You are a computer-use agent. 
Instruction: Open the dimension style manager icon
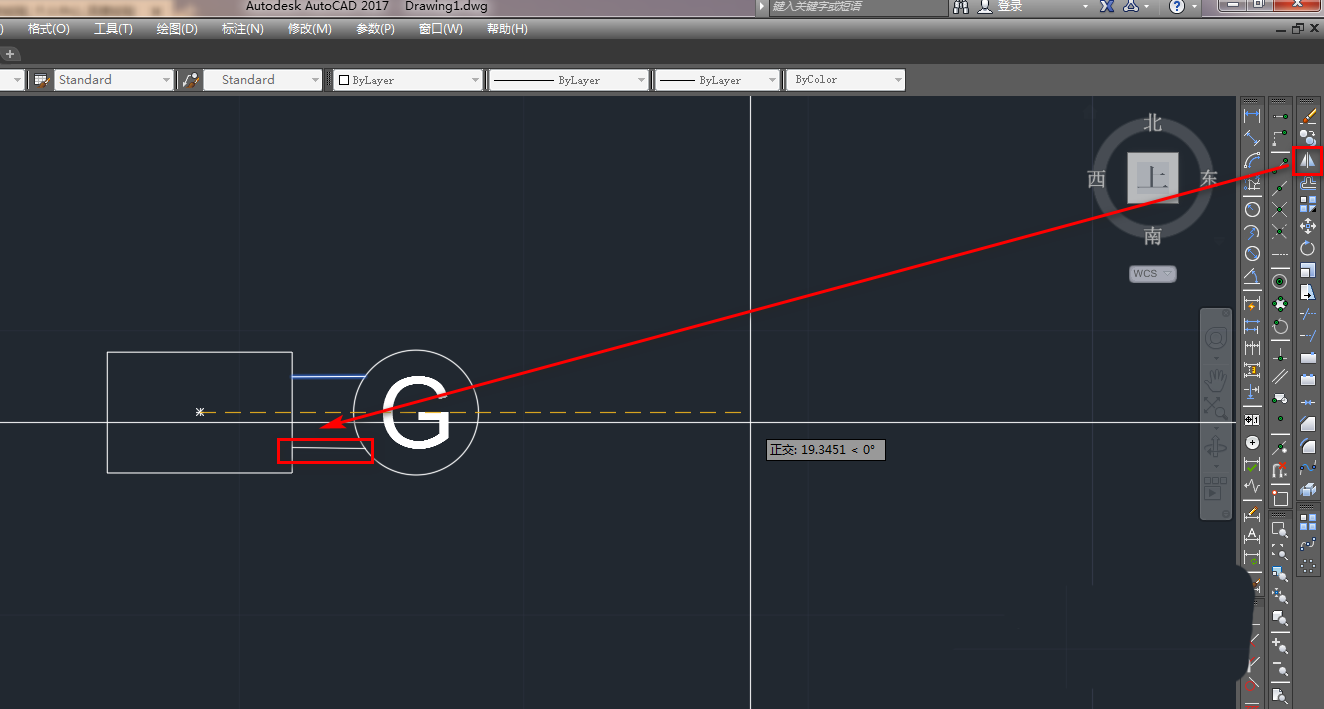(x=190, y=80)
